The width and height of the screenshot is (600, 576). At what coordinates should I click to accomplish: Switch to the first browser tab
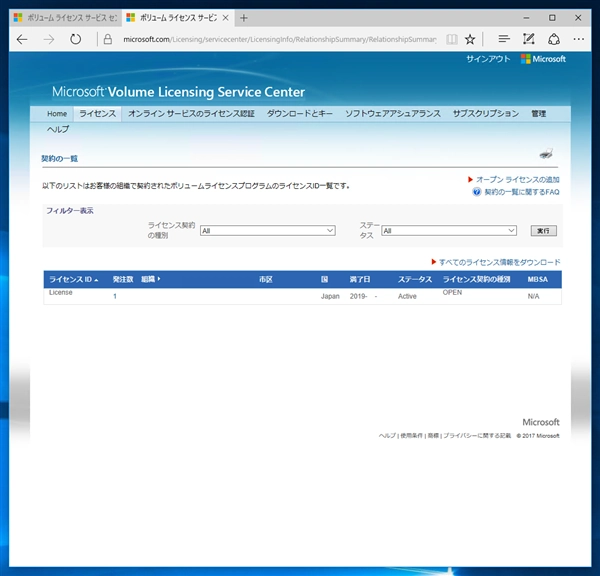click(65, 18)
